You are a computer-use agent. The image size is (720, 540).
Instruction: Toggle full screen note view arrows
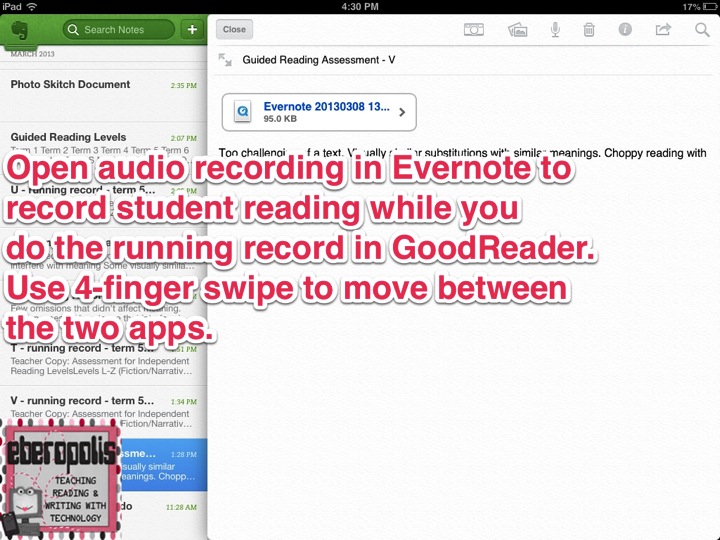coord(225,60)
